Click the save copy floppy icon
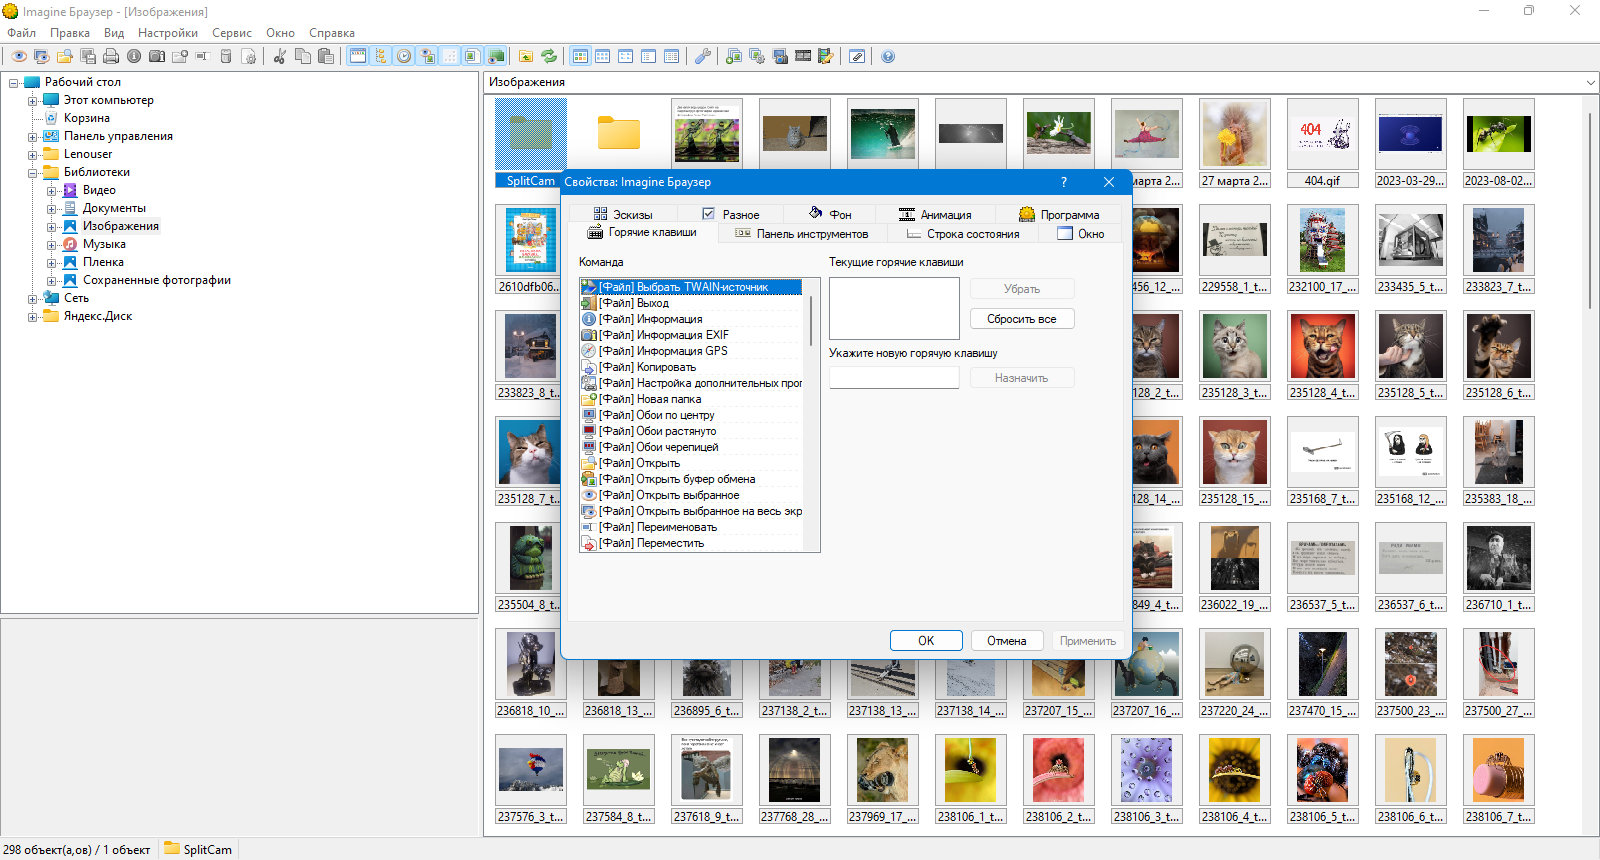The width and height of the screenshot is (1600, 860). (x=88, y=56)
